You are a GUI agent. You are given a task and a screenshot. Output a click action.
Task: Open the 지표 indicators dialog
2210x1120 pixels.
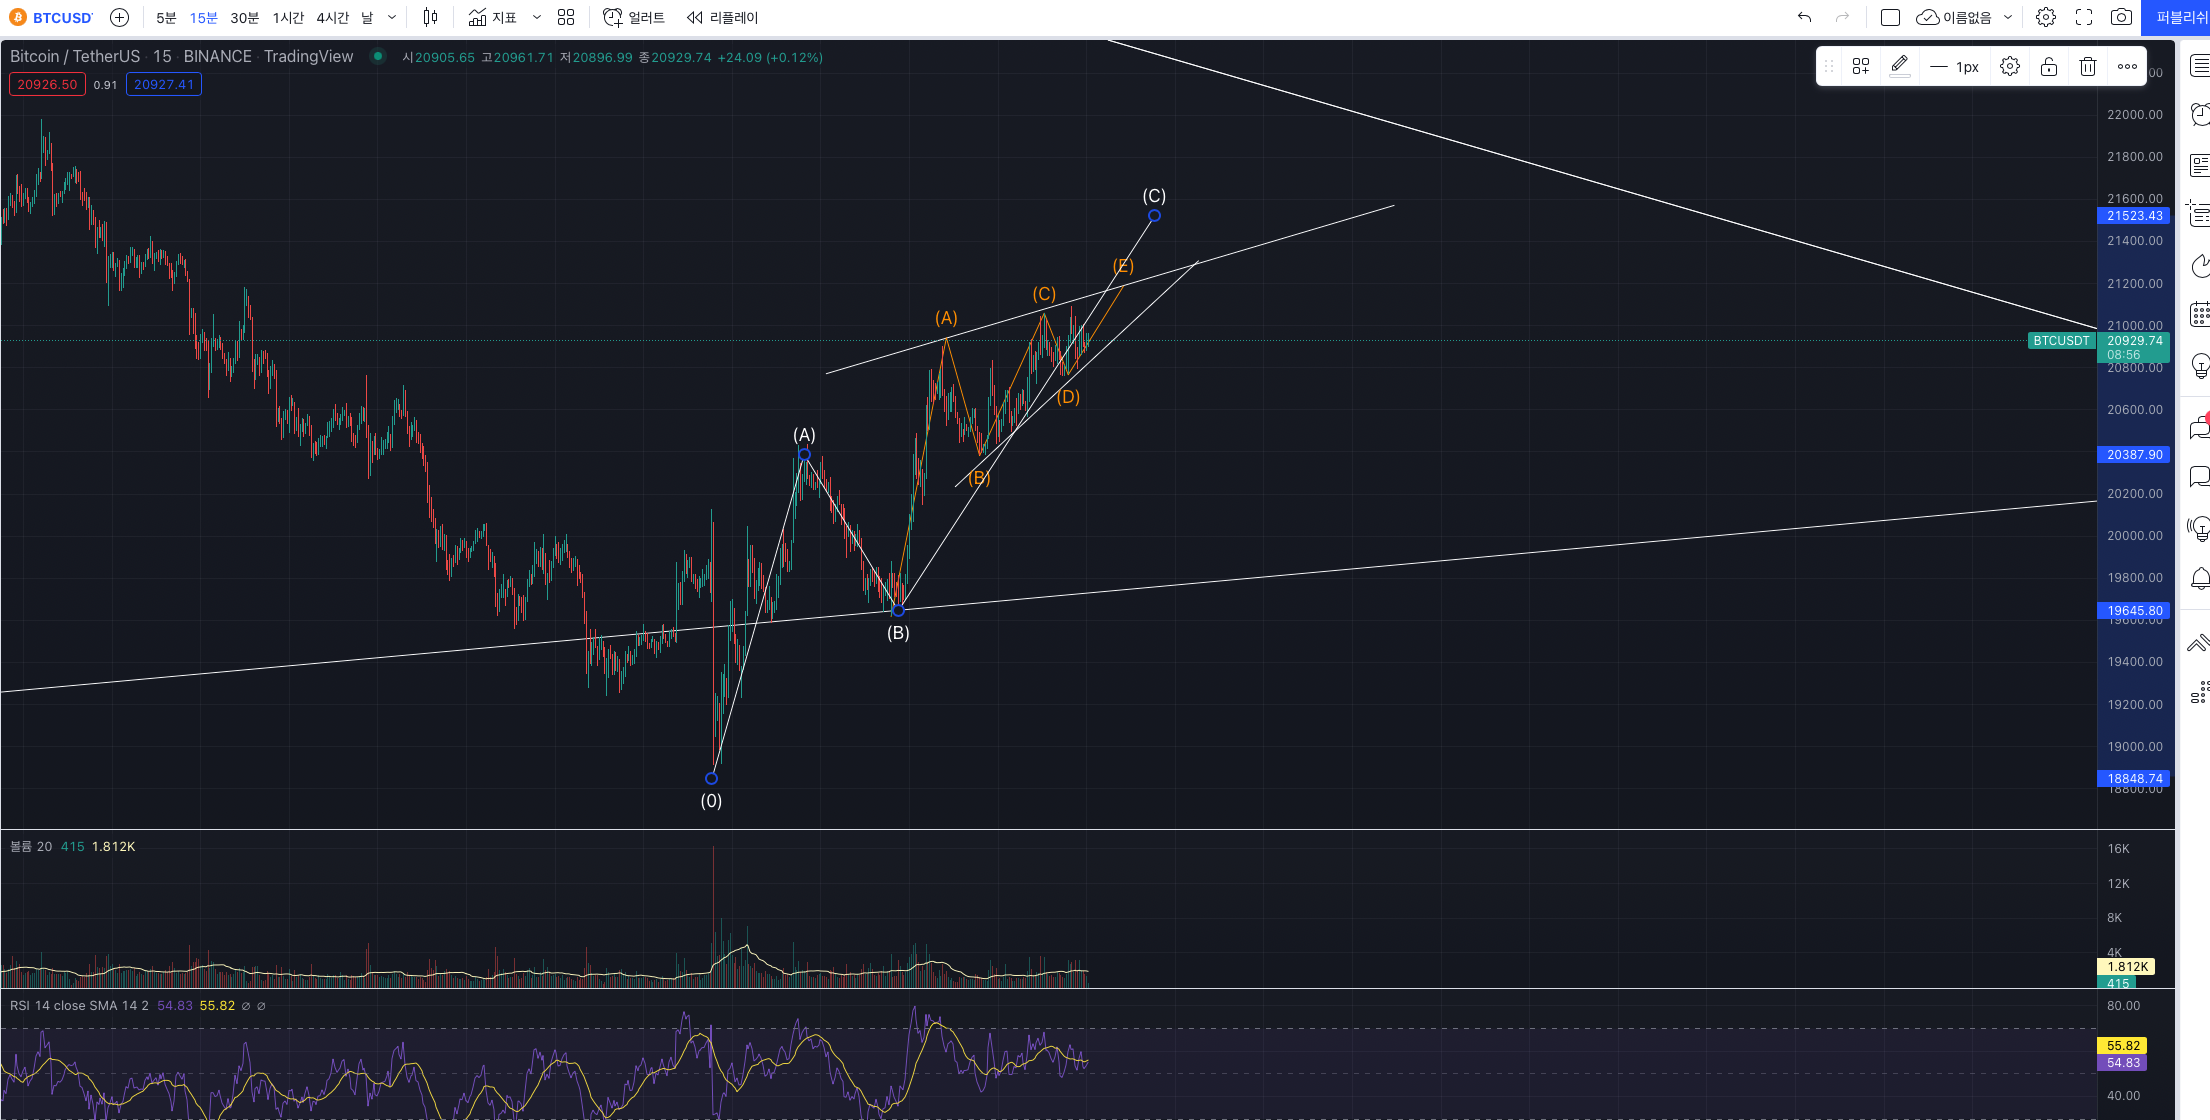pos(492,17)
